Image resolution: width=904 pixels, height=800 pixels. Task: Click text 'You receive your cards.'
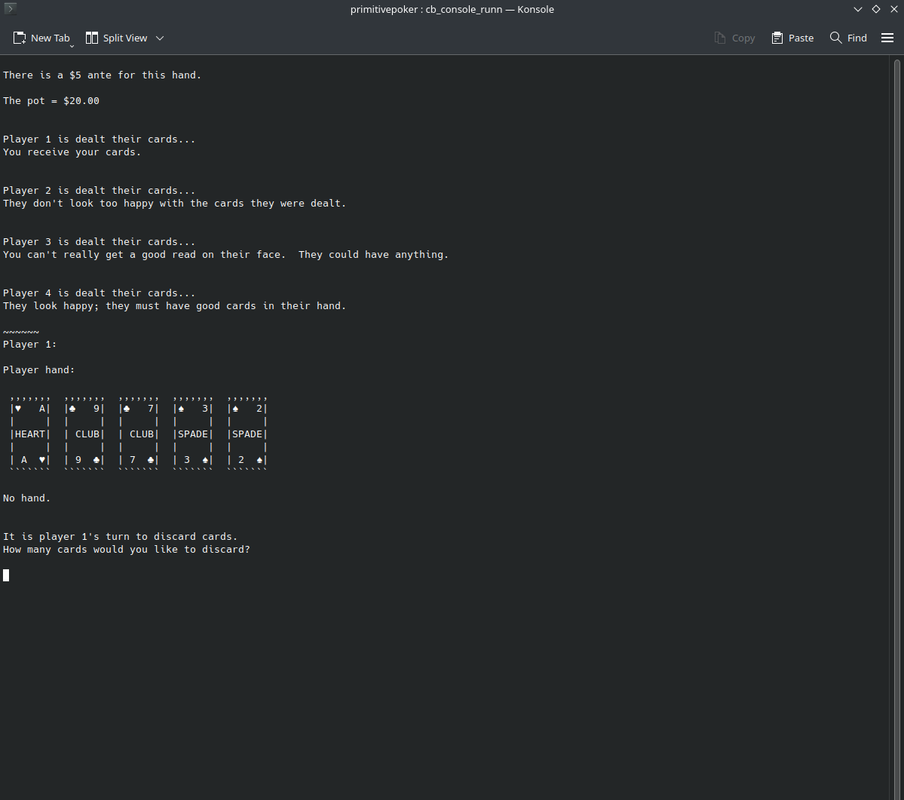click(71, 152)
